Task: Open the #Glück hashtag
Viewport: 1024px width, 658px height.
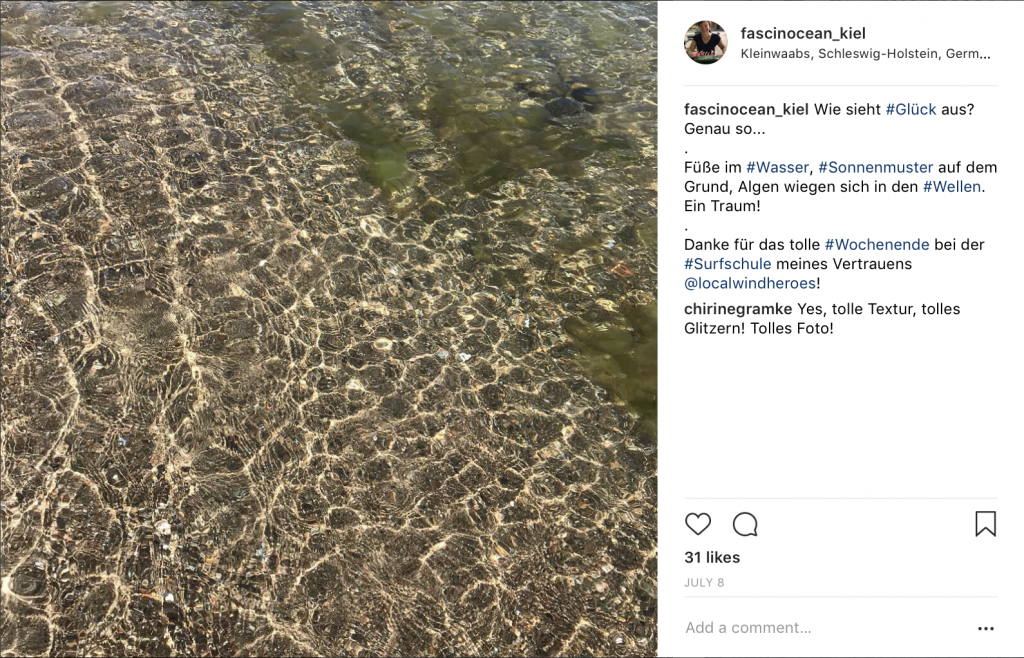Action: [x=910, y=109]
